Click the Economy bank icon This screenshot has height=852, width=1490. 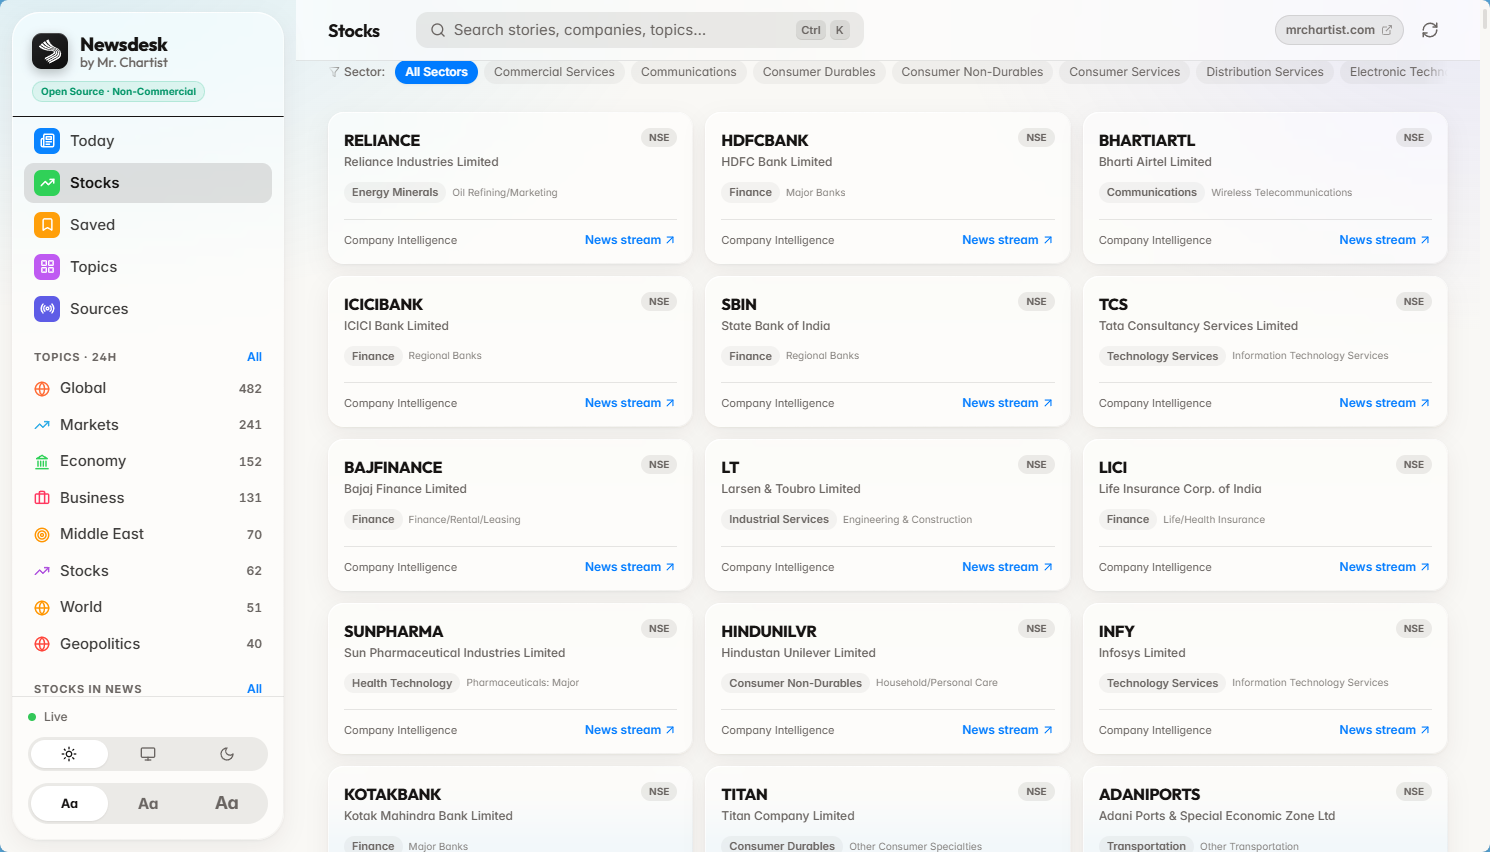42,462
